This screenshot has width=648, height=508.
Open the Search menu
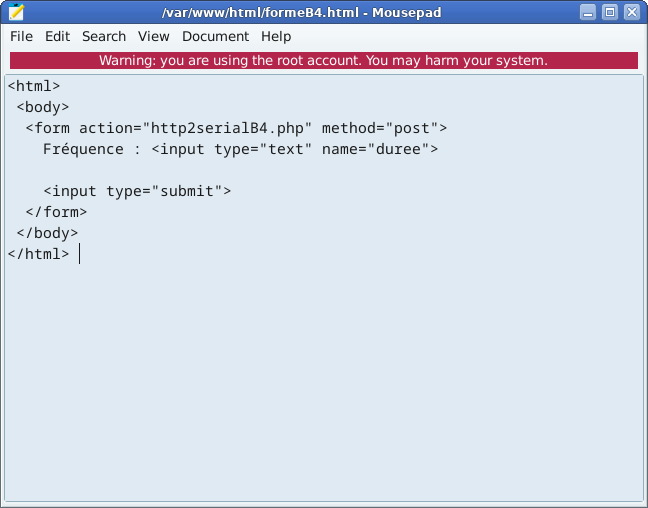pyautogui.click(x=104, y=36)
